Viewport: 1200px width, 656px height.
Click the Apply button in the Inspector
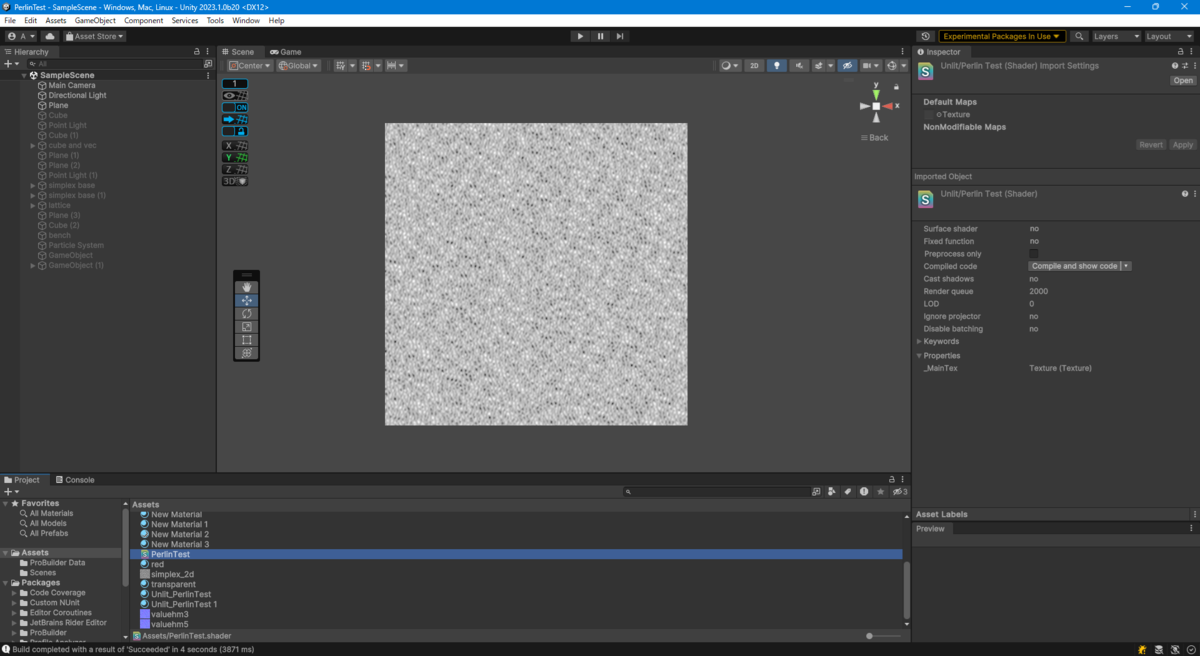pos(1182,144)
